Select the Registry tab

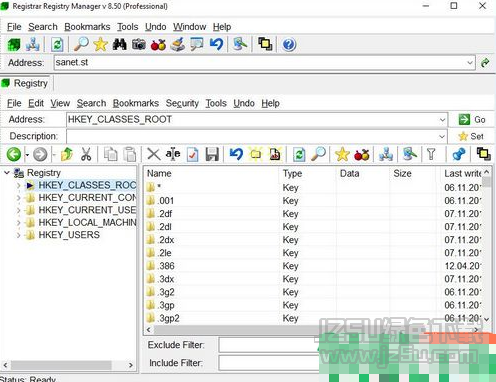(x=25, y=83)
